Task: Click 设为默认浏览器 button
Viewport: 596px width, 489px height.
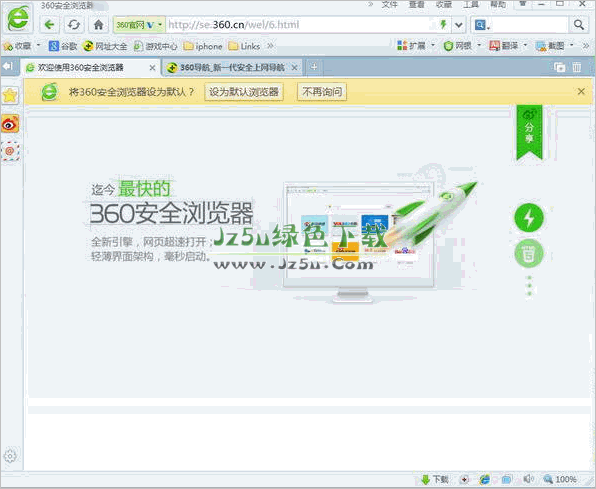Action: (x=244, y=92)
